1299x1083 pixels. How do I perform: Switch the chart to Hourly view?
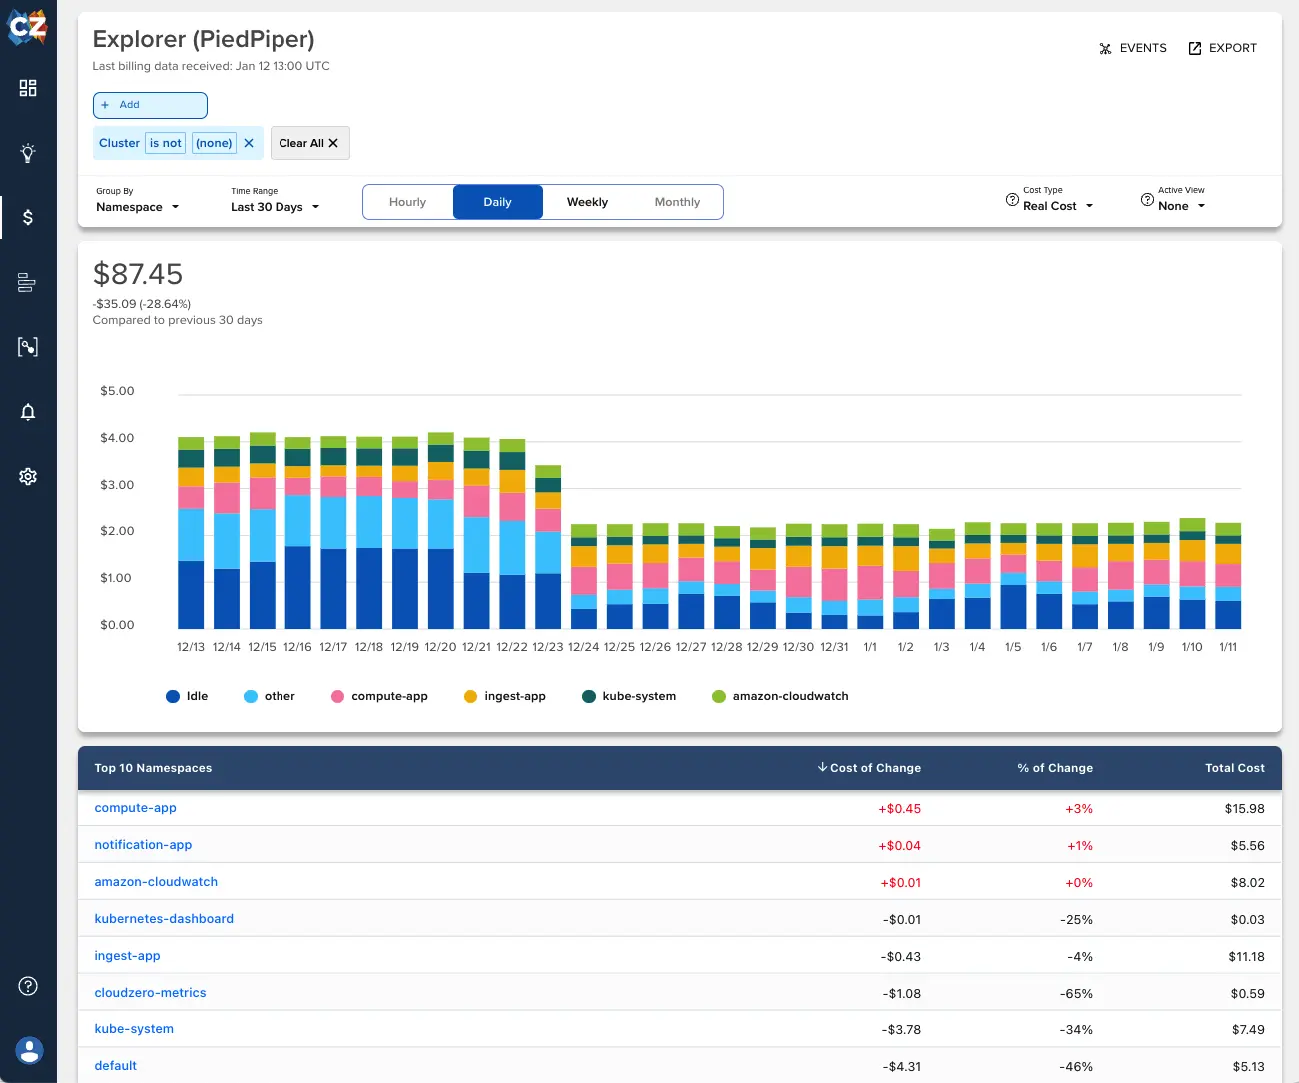point(407,201)
